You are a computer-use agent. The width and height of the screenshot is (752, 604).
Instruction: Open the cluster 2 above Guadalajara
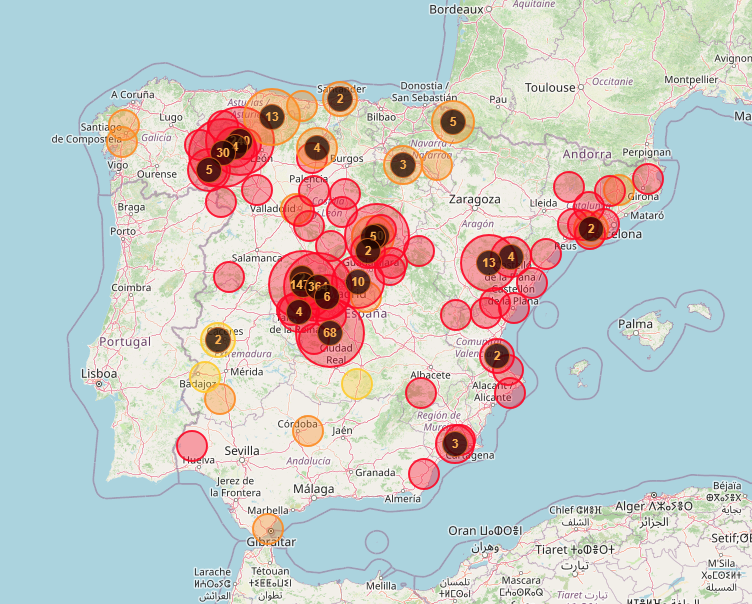tap(368, 250)
